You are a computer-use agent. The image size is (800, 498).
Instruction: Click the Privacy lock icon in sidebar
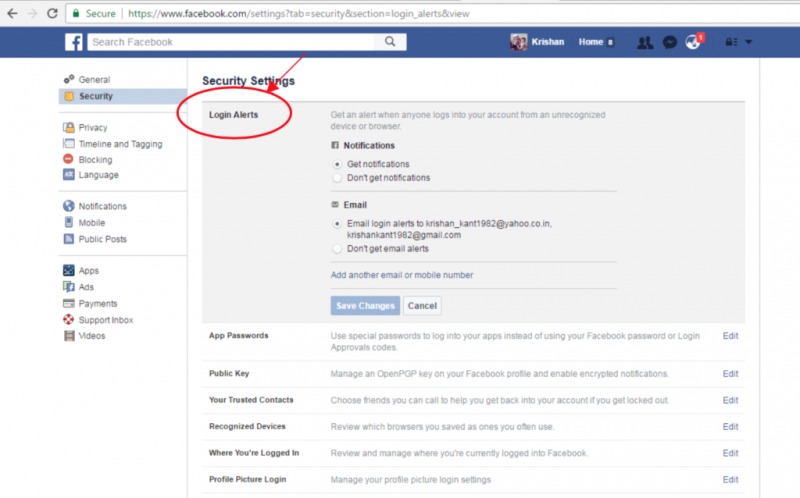(x=69, y=127)
